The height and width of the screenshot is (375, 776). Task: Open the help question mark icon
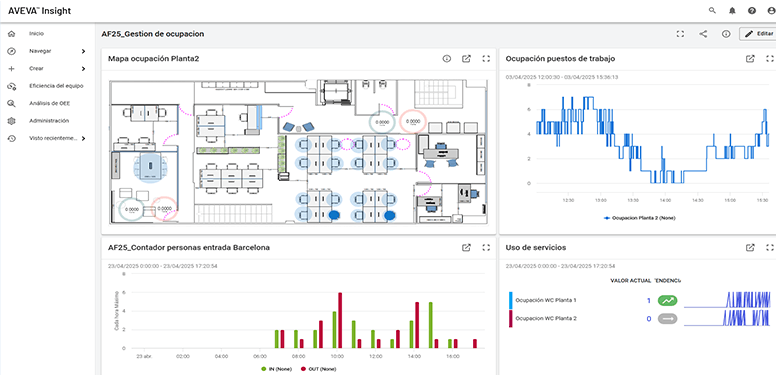(x=752, y=10)
